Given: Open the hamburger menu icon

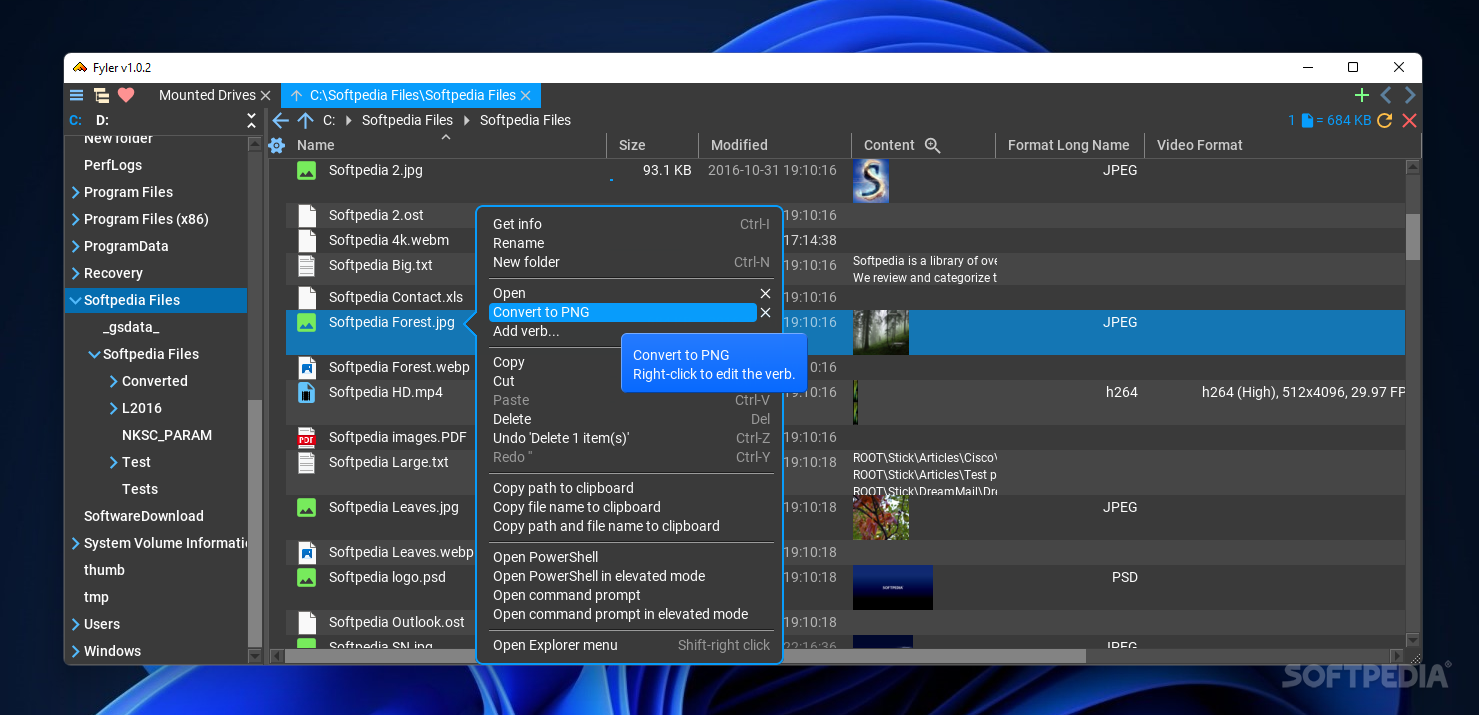Looking at the screenshot, I should click(76, 95).
